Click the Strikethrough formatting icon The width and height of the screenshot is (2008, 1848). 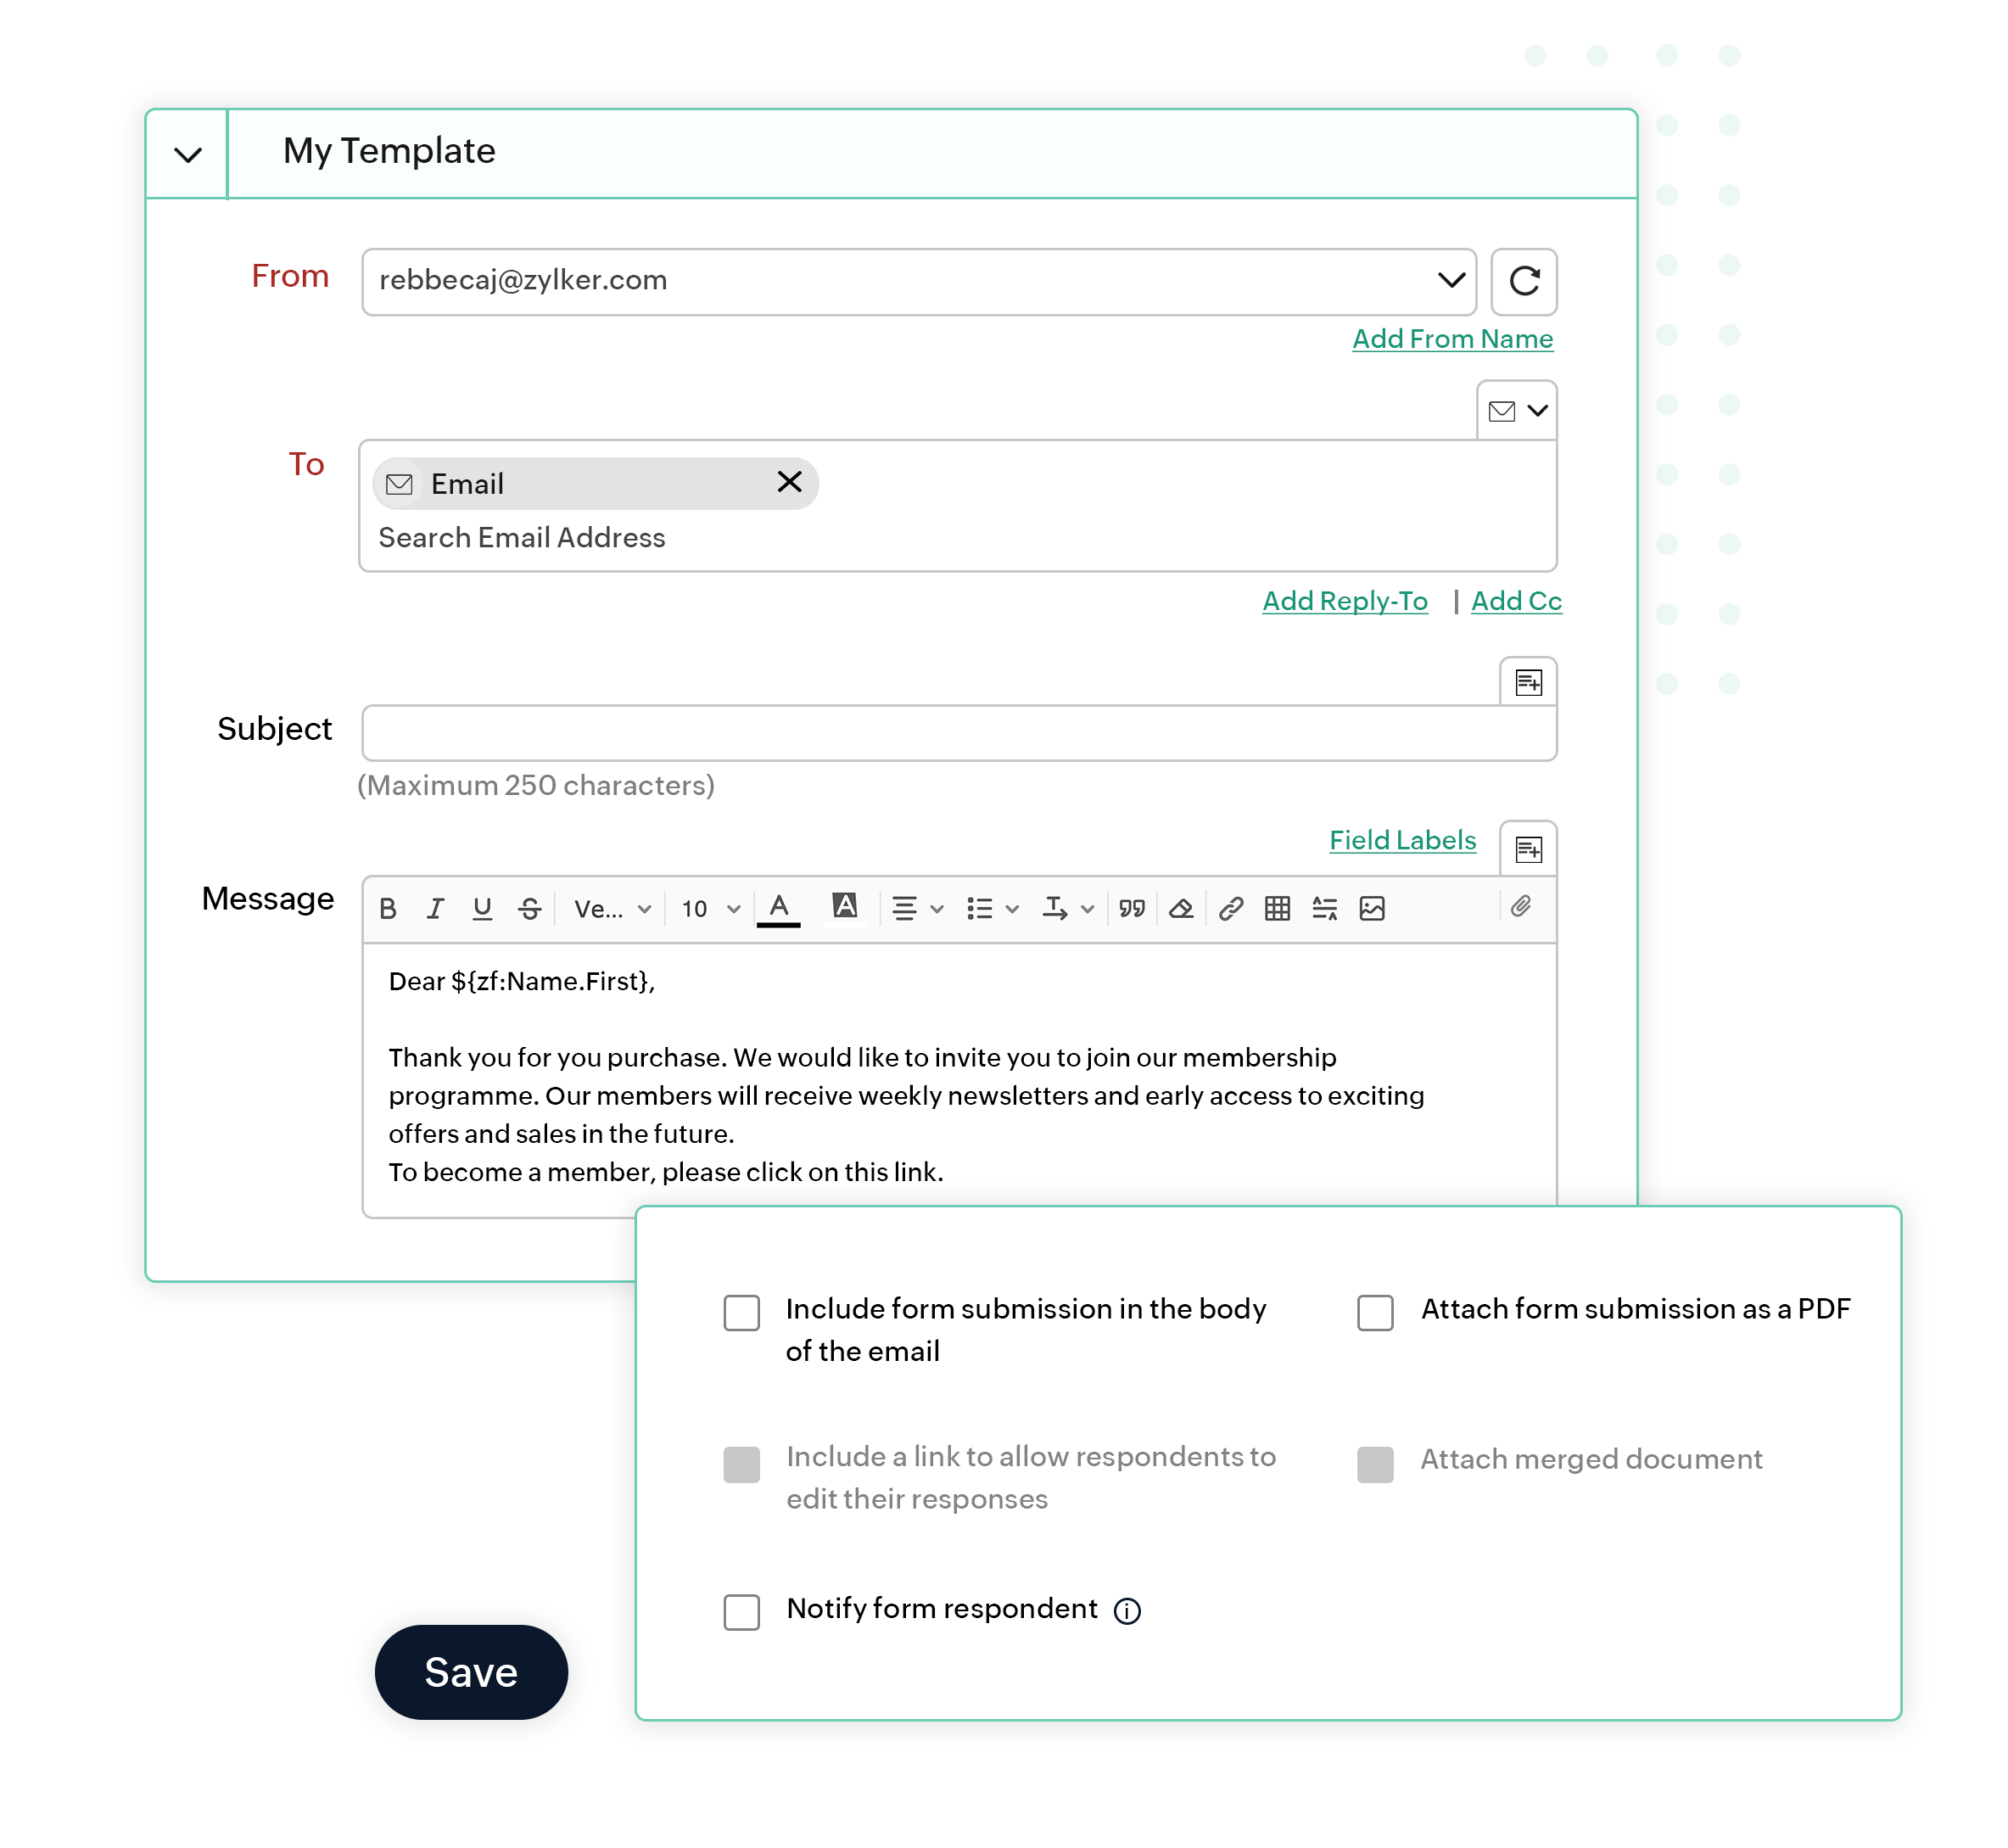coord(530,906)
